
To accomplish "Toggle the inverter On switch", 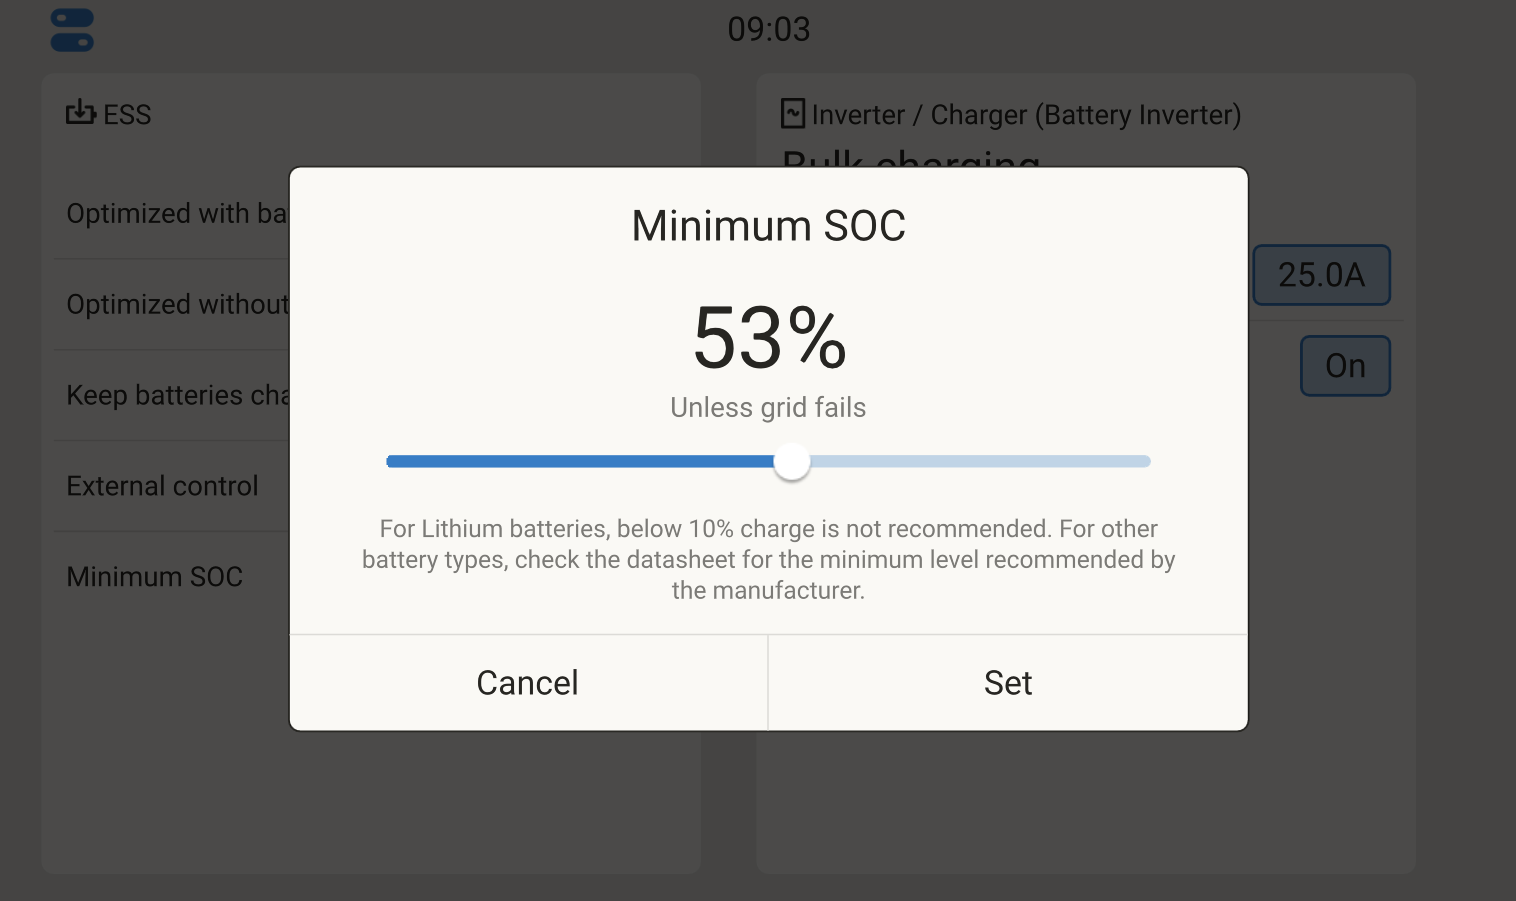I will click(x=1344, y=366).
